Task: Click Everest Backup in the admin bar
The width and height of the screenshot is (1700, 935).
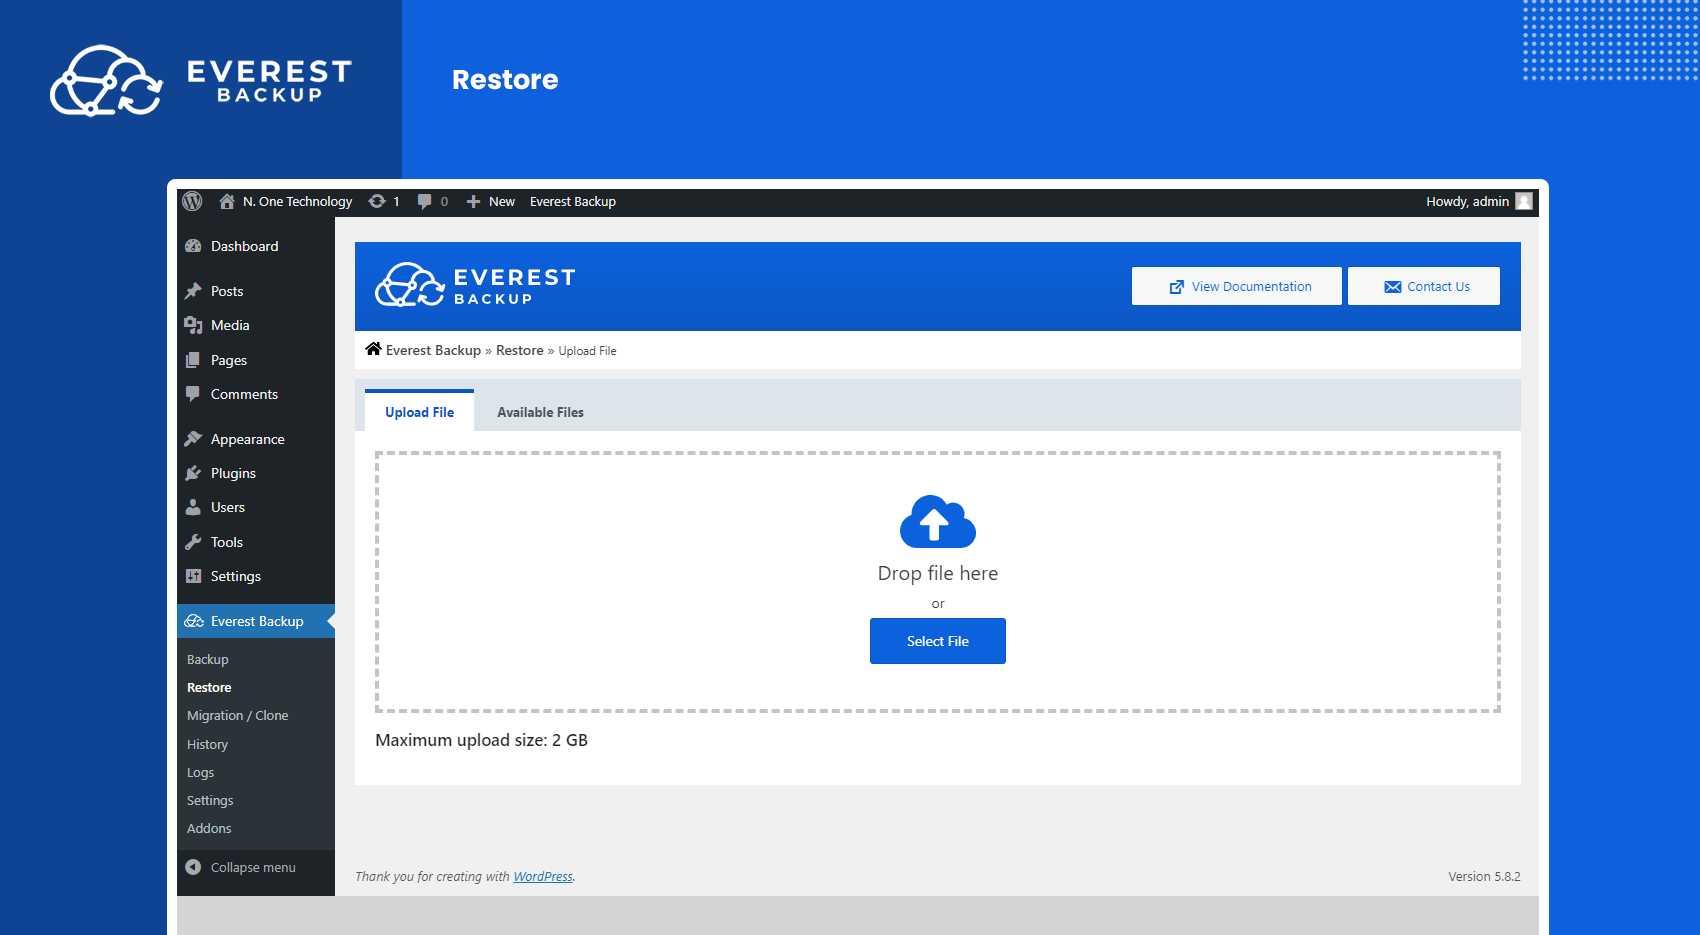Action: pos(573,201)
